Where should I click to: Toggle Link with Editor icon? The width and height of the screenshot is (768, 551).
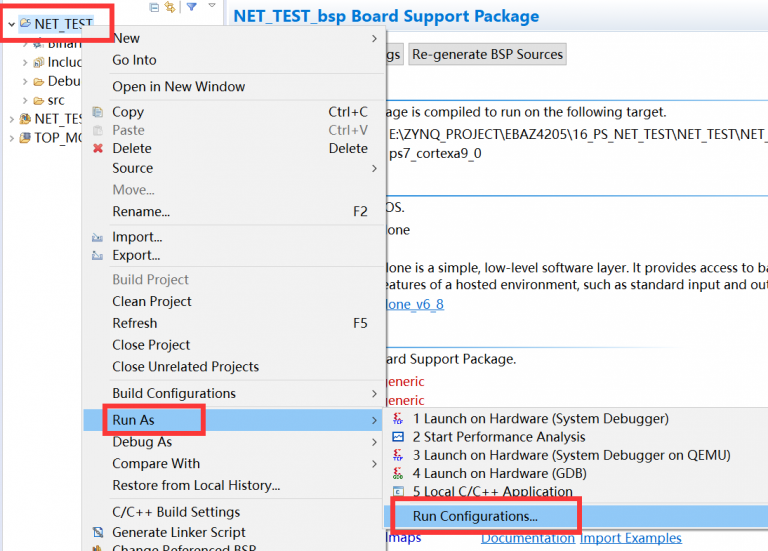pos(170,7)
